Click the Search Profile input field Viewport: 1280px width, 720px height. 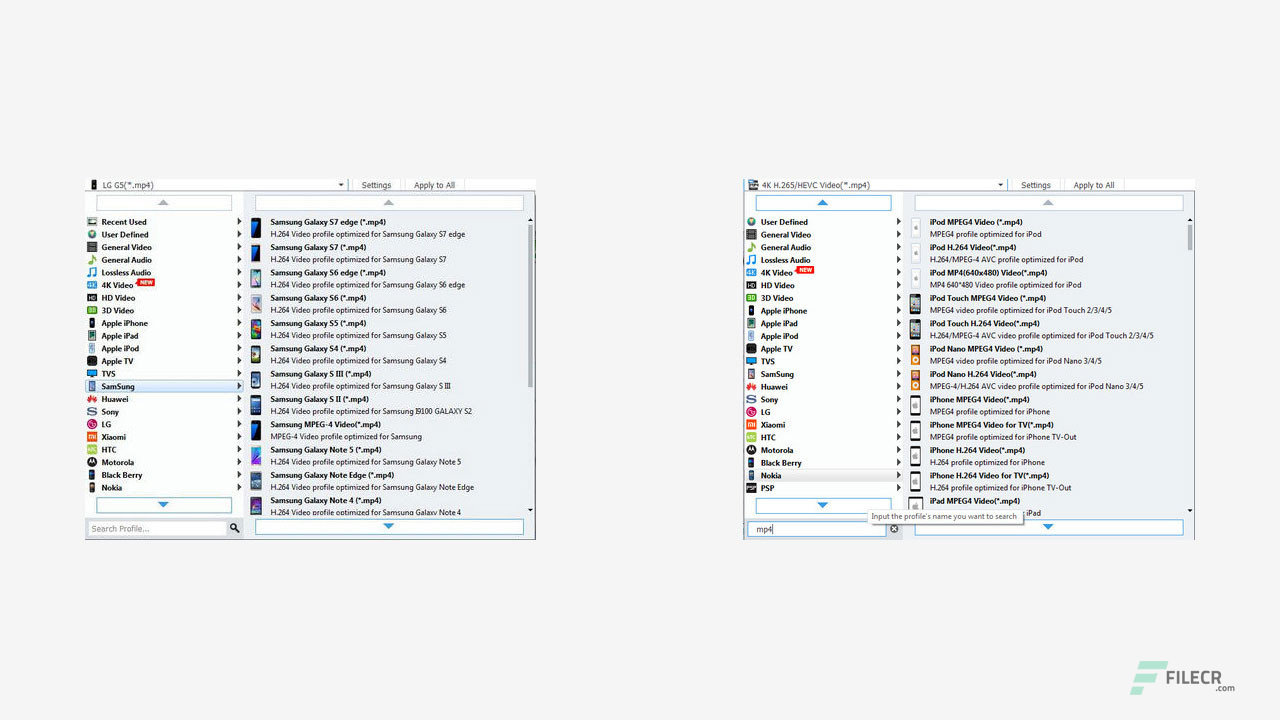click(157, 528)
